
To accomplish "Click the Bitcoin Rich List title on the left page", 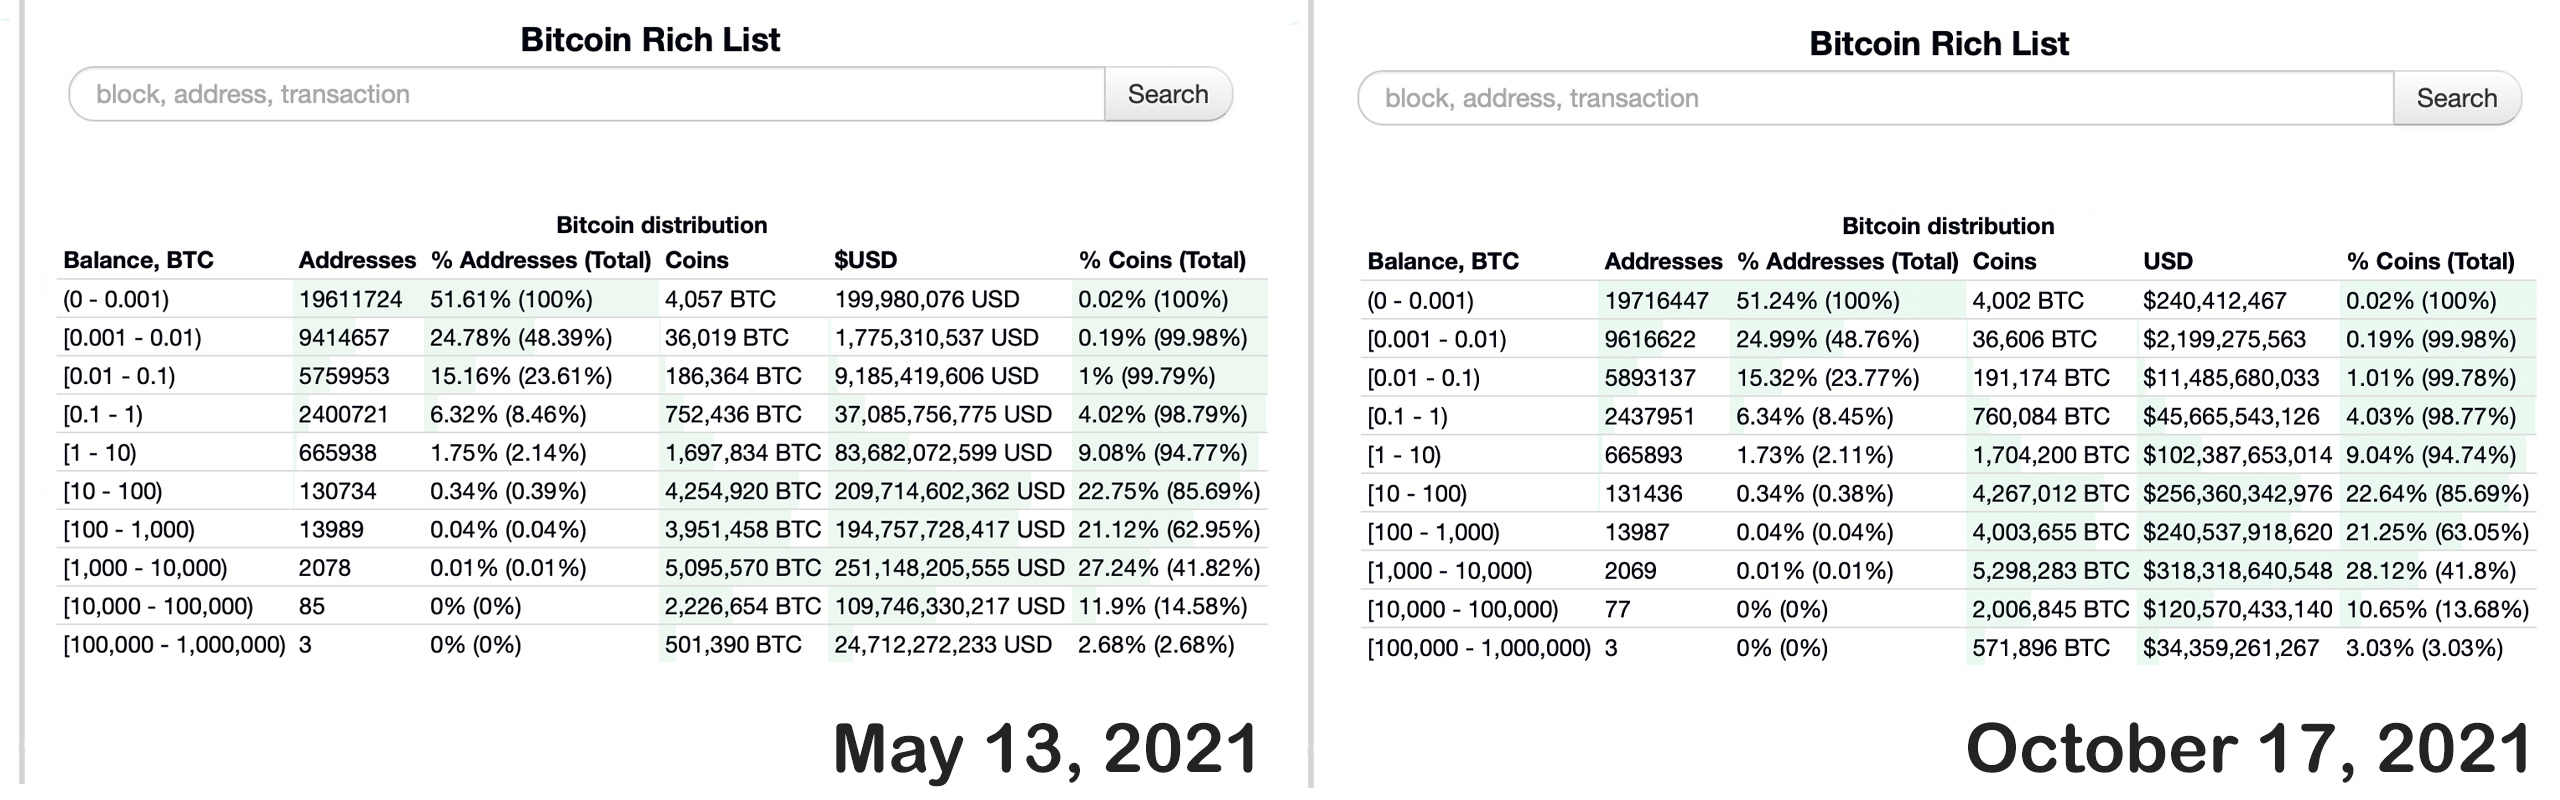I will (x=650, y=40).
